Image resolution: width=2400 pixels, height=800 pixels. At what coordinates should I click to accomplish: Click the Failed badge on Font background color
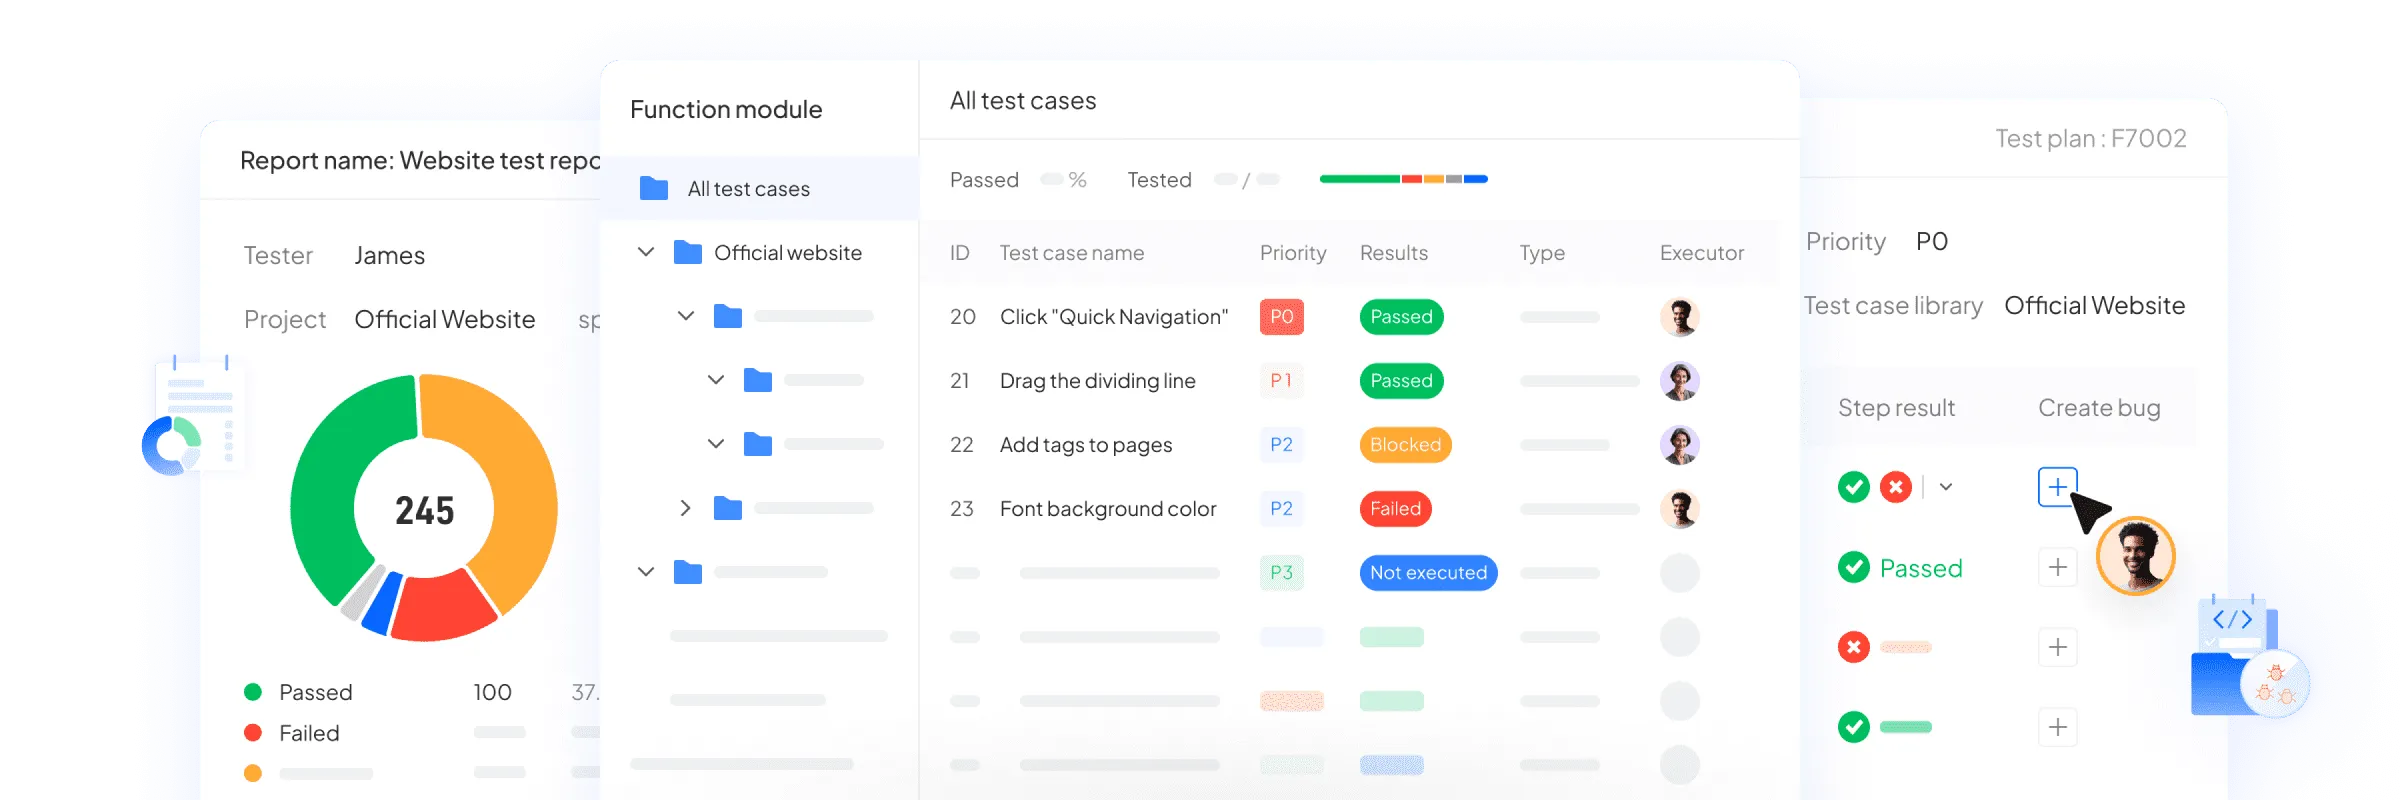point(1395,509)
